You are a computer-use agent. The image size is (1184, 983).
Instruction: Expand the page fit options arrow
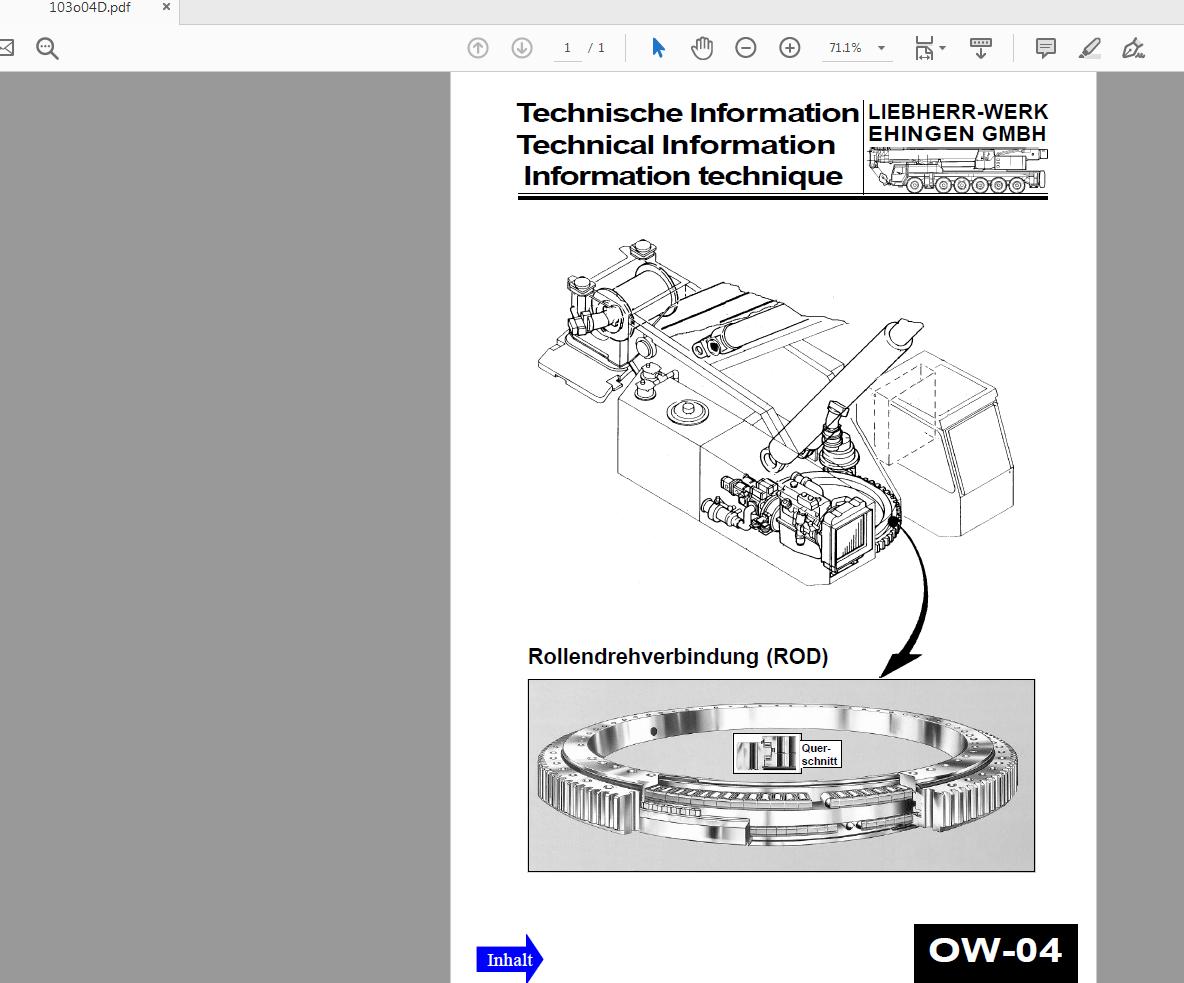942,48
